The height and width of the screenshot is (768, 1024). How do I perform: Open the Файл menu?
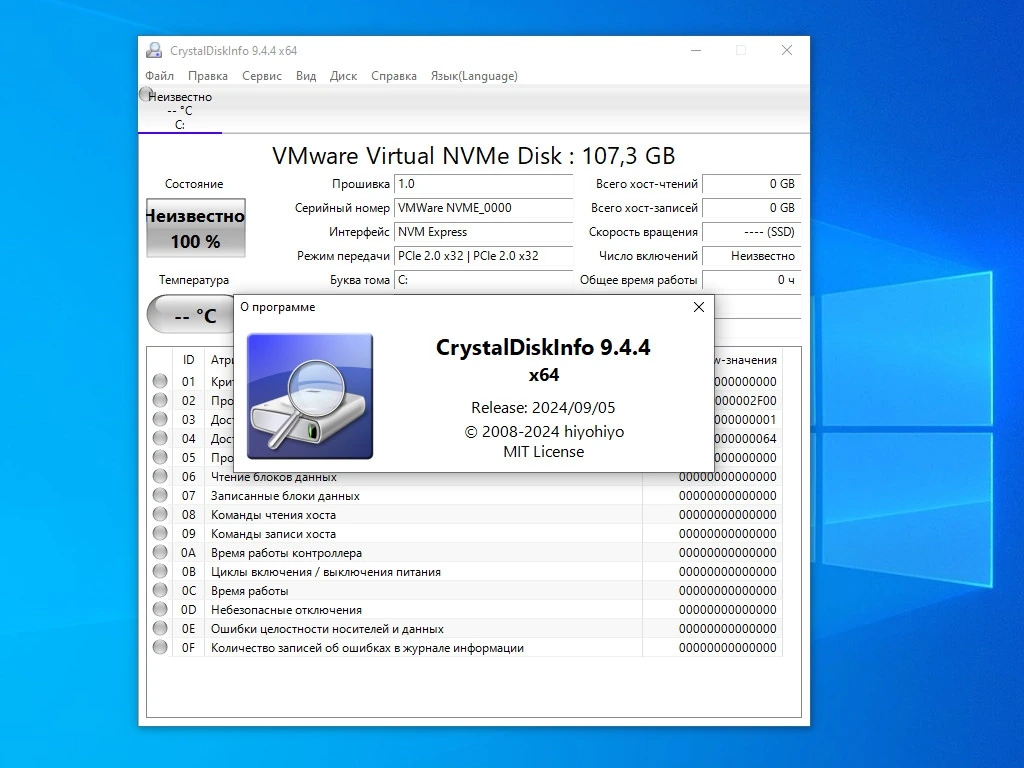tap(159, 76)
